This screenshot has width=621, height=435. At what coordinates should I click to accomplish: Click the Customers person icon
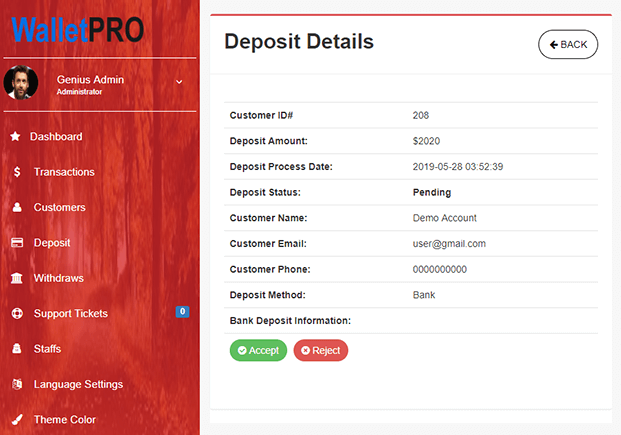click(17, 207)
